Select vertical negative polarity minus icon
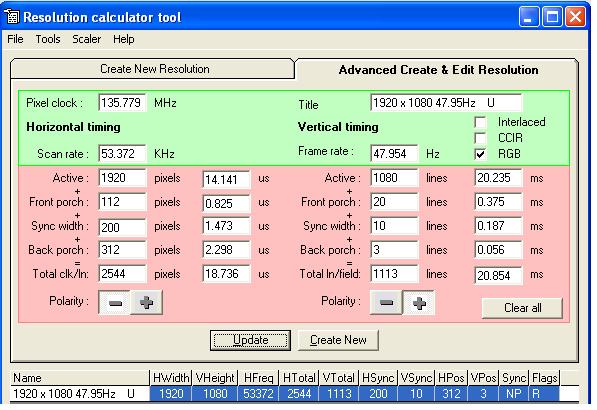This screenshot has width=597, height=410. 386,303
